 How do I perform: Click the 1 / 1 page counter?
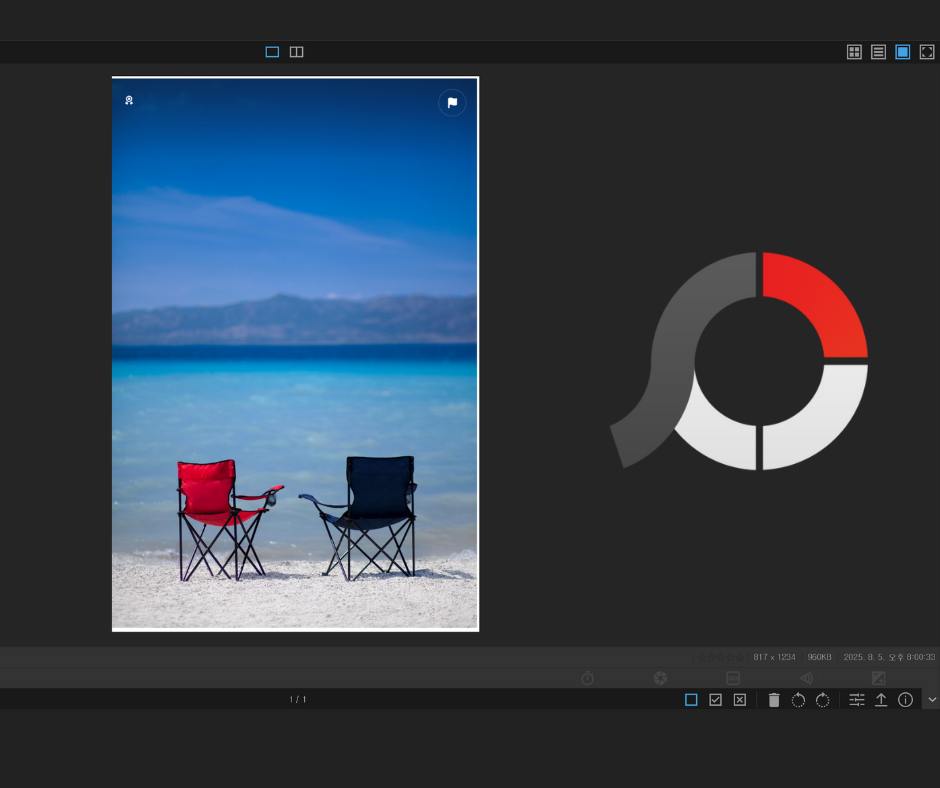click(x=298, y=699)
